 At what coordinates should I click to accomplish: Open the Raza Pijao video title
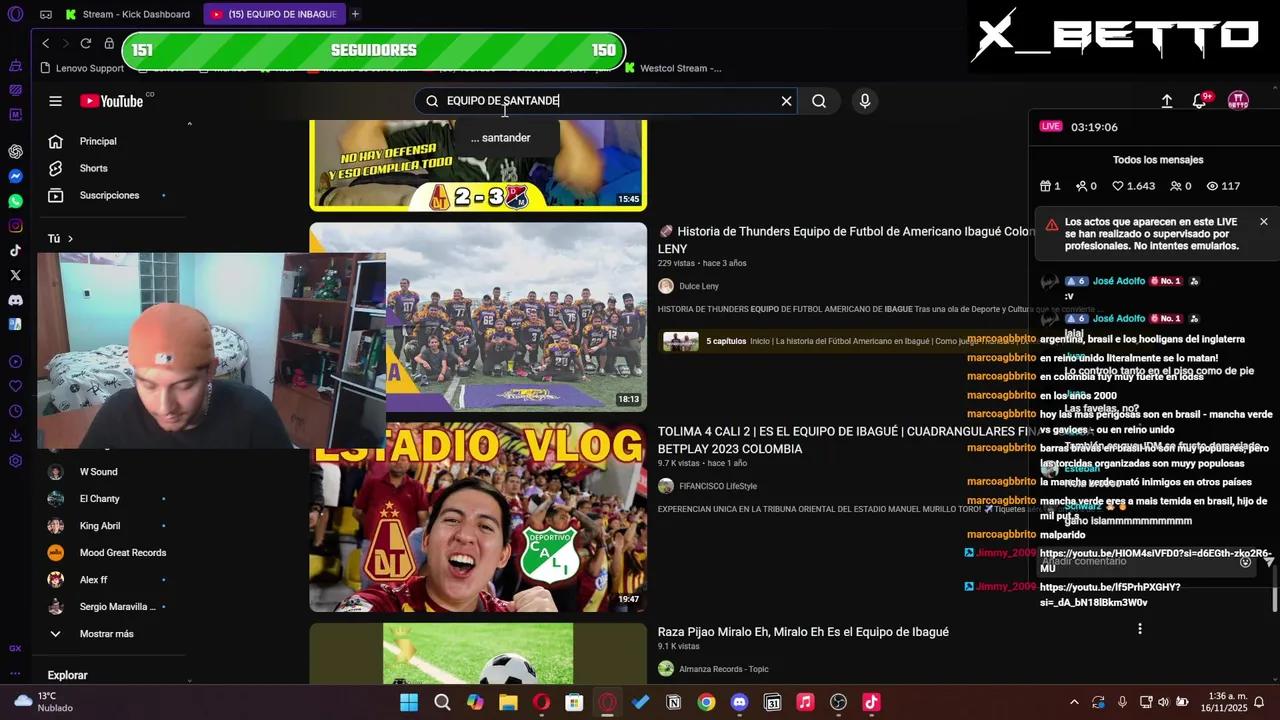point(803,632)
